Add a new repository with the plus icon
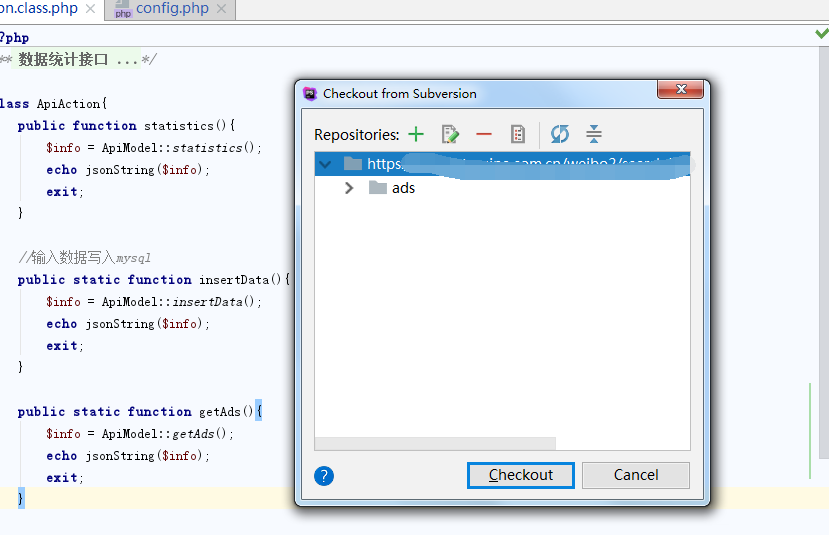 point(416,134)
